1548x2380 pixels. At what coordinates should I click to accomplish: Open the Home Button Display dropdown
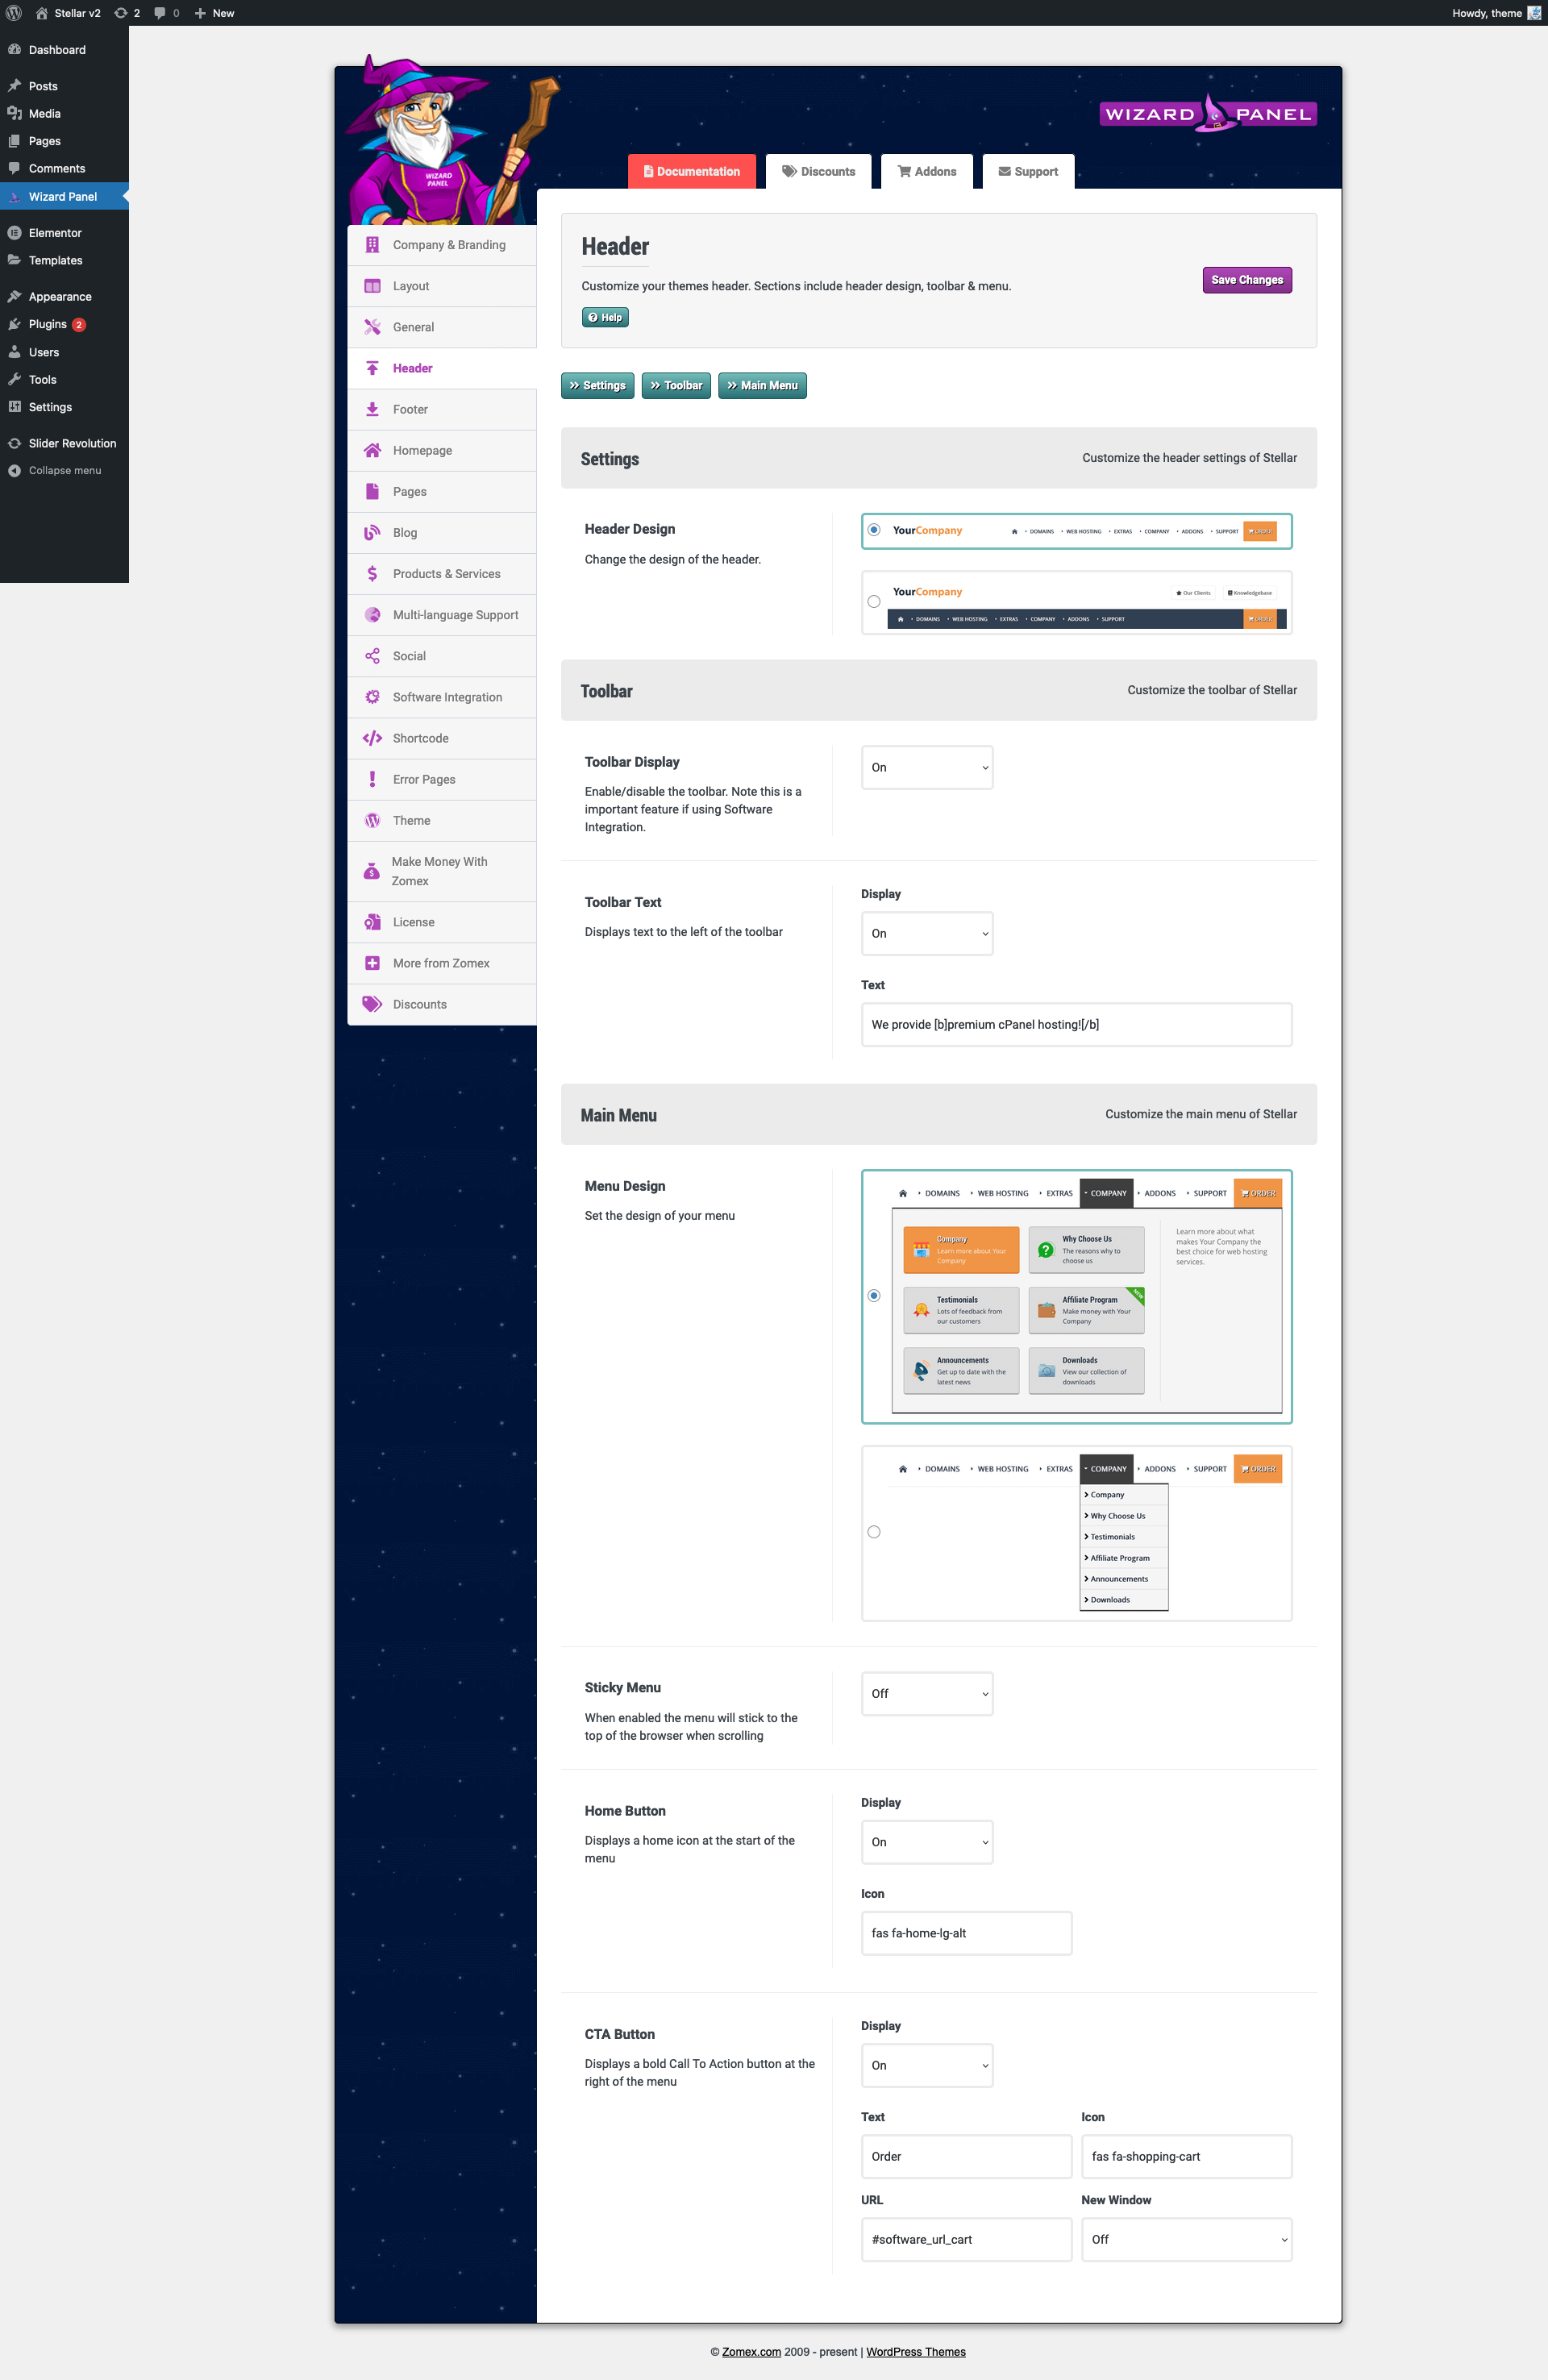point(927,1842)
